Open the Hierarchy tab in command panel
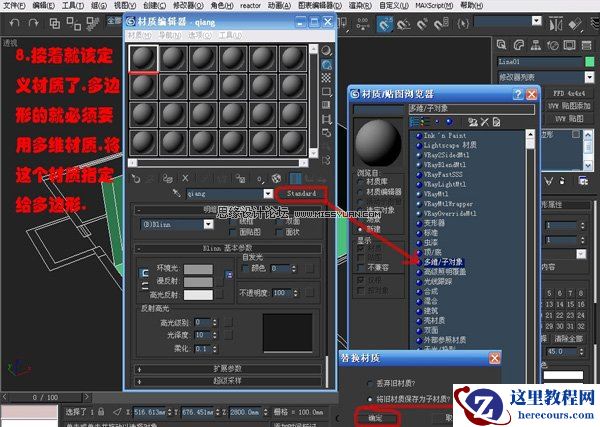600x427 pixels. [x=535, y=45]
